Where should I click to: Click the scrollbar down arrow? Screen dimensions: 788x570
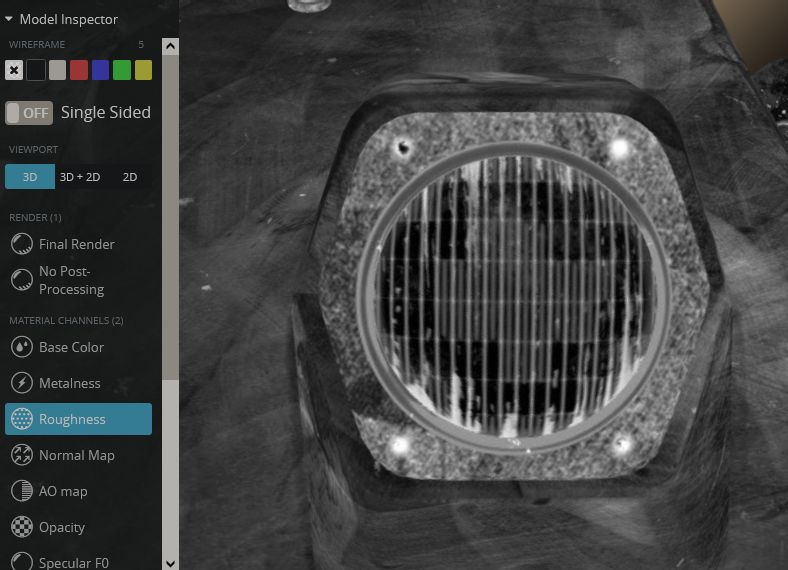(170, 563)
